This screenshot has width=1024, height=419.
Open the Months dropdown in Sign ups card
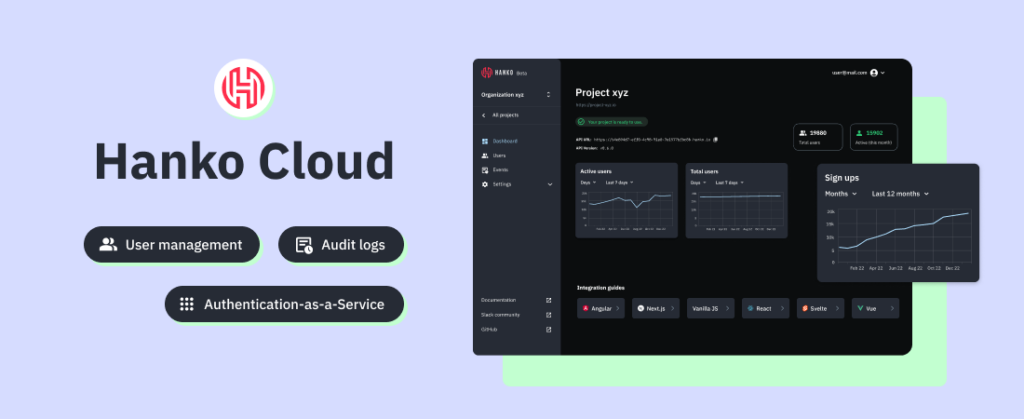[x=841, y=194]
